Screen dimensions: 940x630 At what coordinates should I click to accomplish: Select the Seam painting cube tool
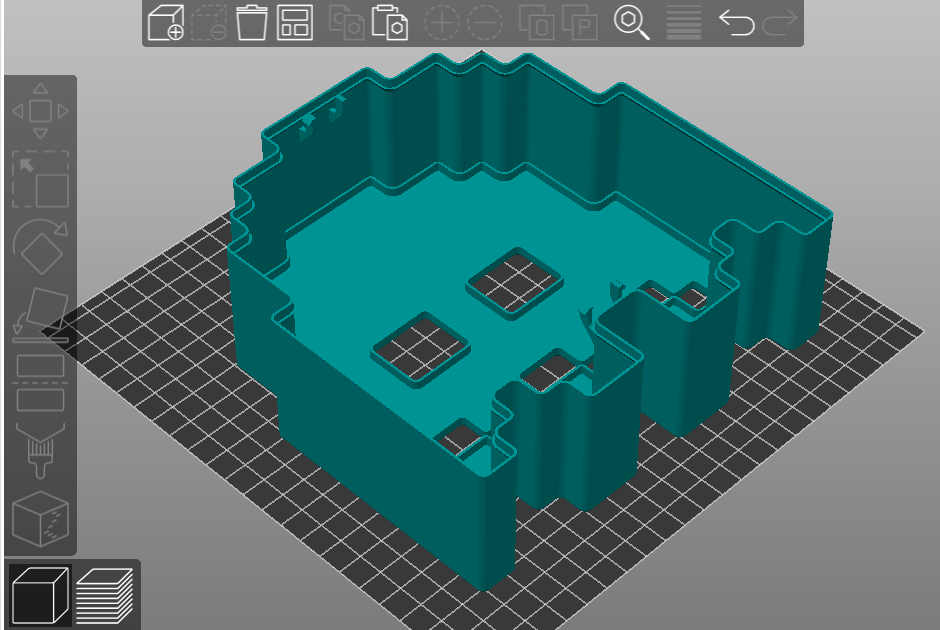click(x=40, y=519)
